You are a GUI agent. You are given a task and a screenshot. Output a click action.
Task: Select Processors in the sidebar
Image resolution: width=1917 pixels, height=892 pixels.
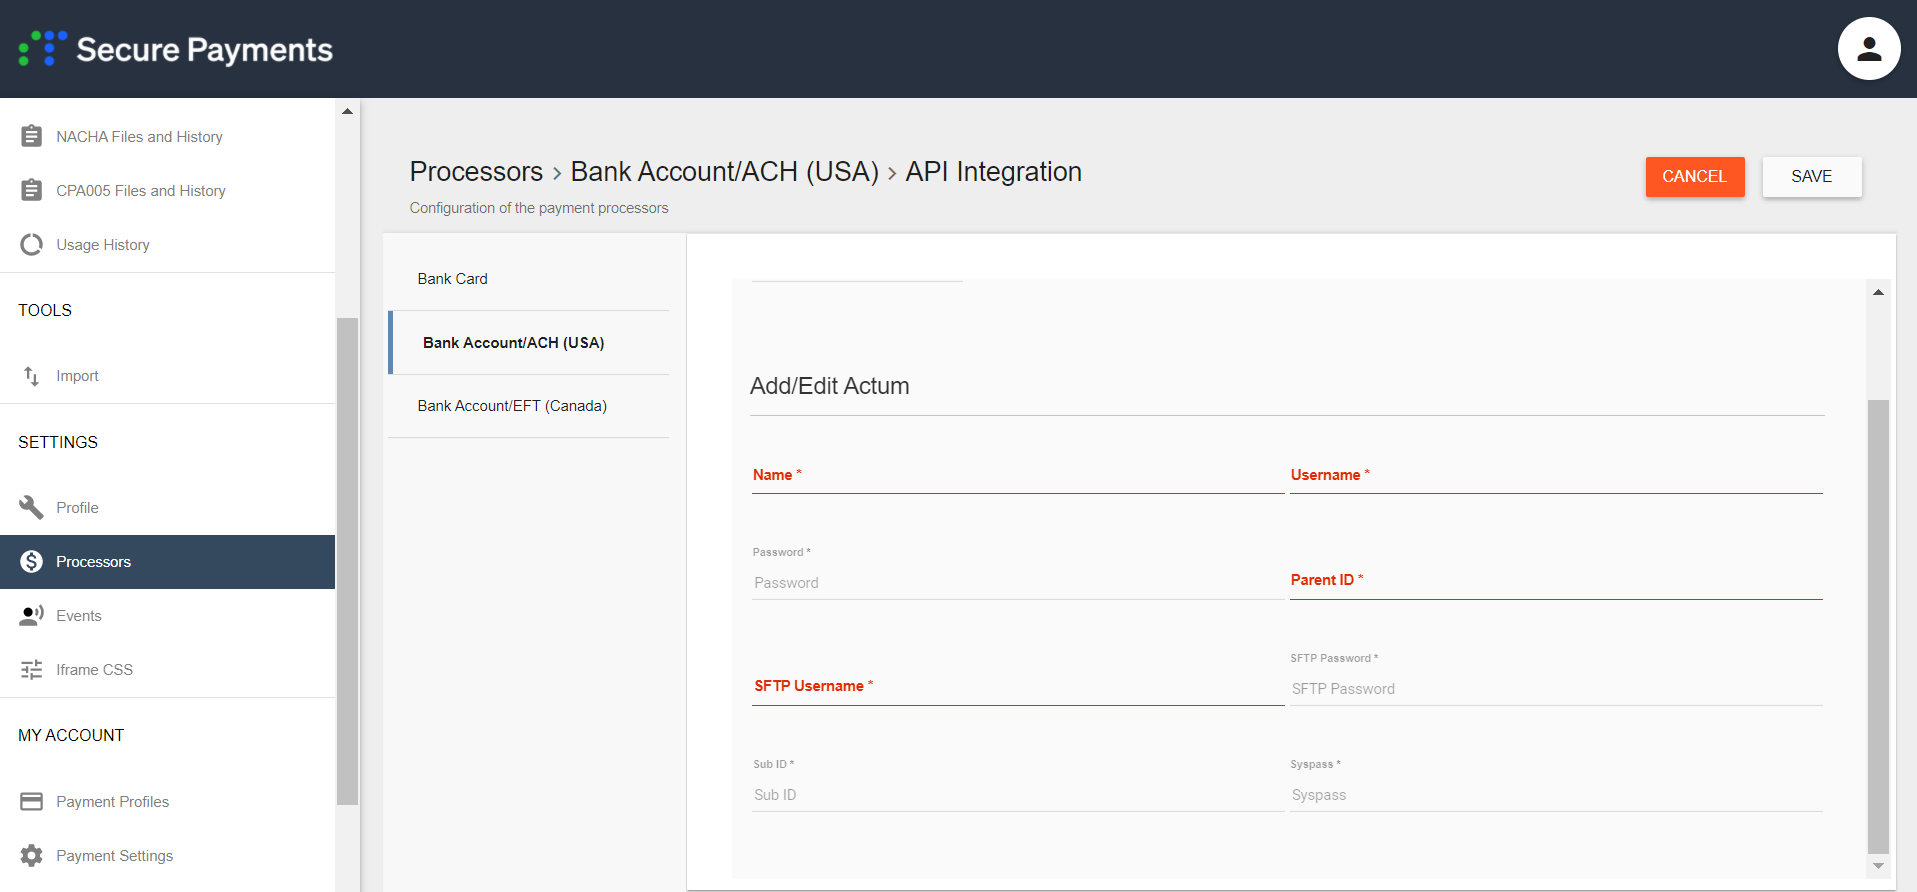tap(168, 561)
